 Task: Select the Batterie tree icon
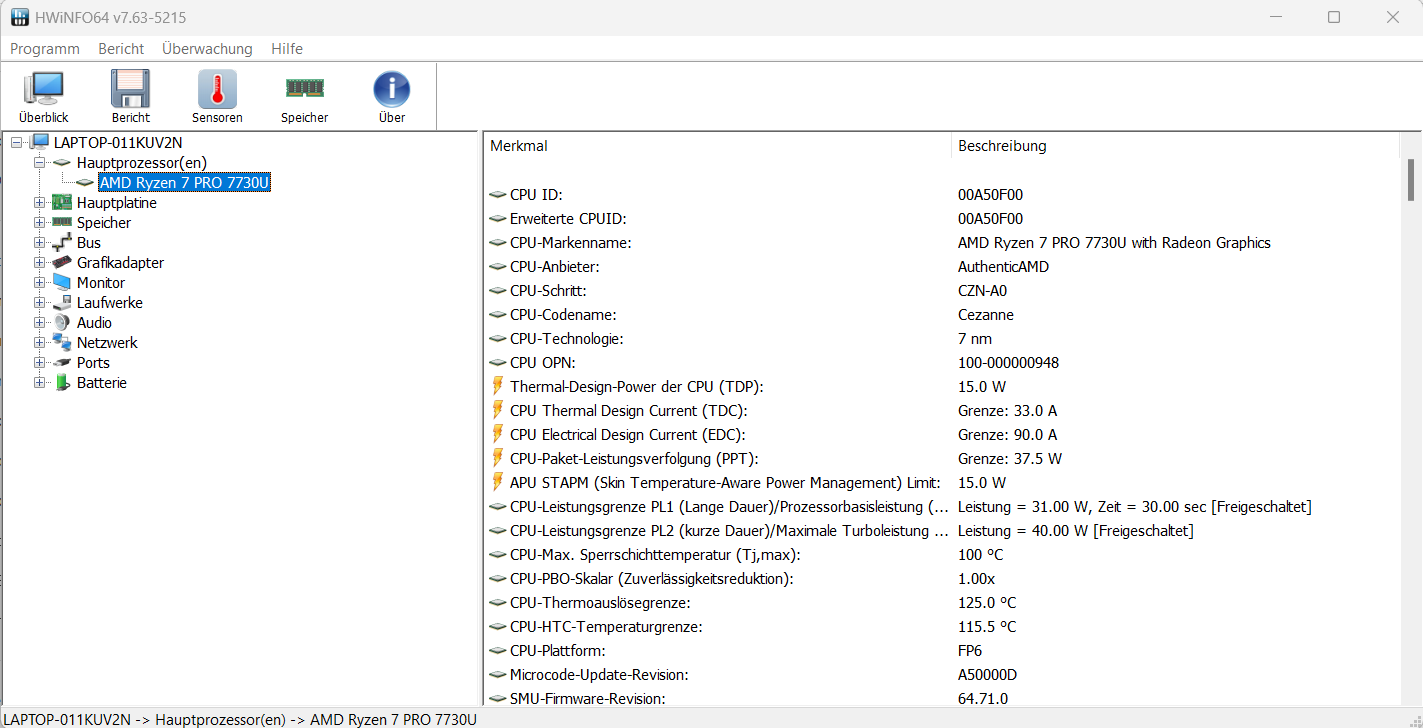point(62,383)
